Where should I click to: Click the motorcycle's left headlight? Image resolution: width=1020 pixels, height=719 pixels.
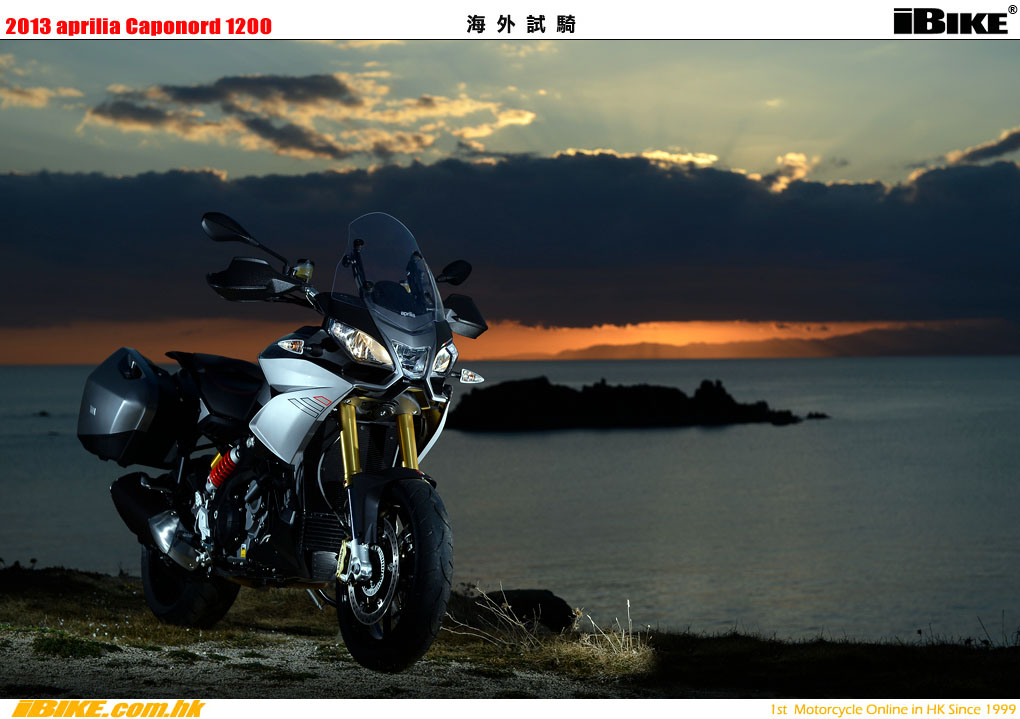(x=360, y=345)
